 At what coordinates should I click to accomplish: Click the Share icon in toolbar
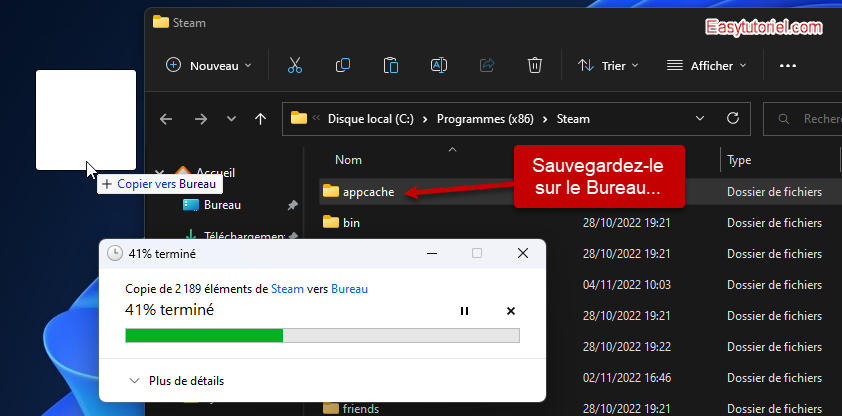(x=487, y=65)
